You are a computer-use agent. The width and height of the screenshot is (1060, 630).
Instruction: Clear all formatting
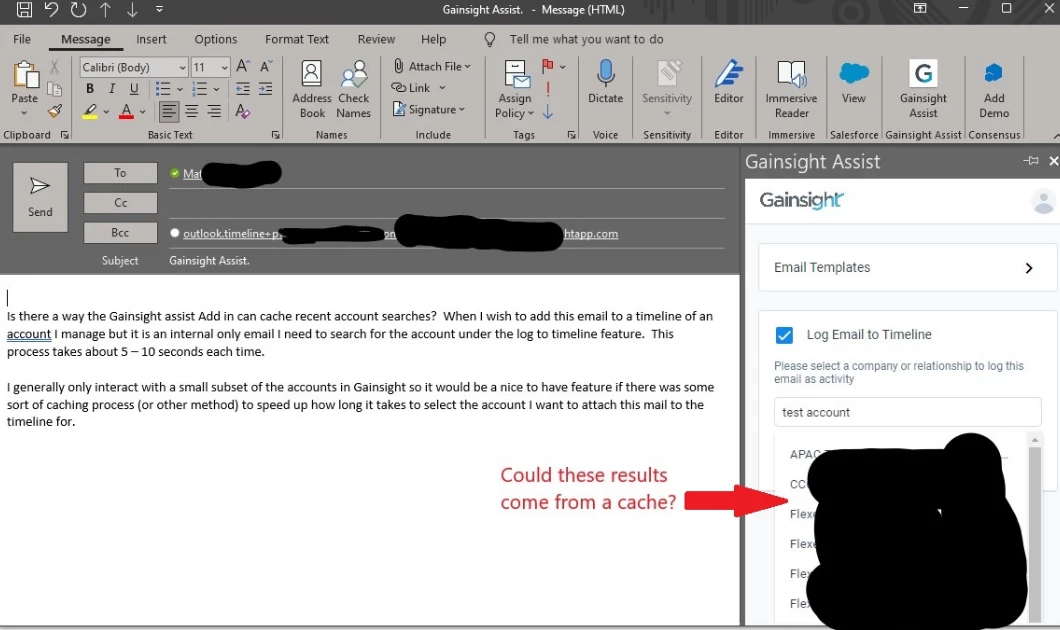(243, 112)
